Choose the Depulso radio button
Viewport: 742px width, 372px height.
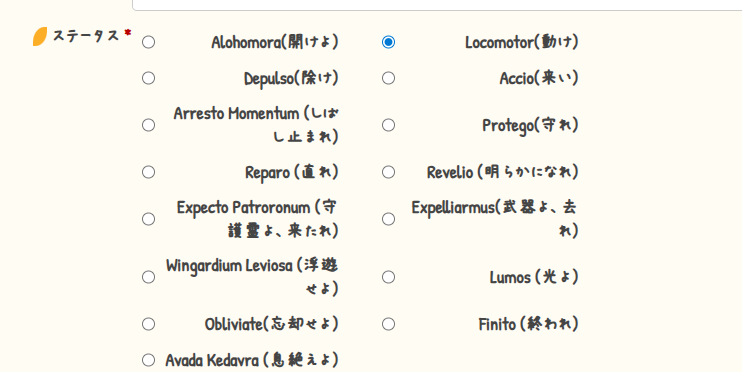click(x=149, y=78)
